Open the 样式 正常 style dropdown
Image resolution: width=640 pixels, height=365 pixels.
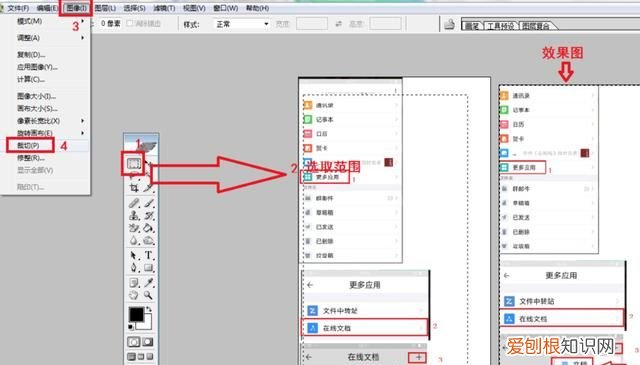coord(242,24)
